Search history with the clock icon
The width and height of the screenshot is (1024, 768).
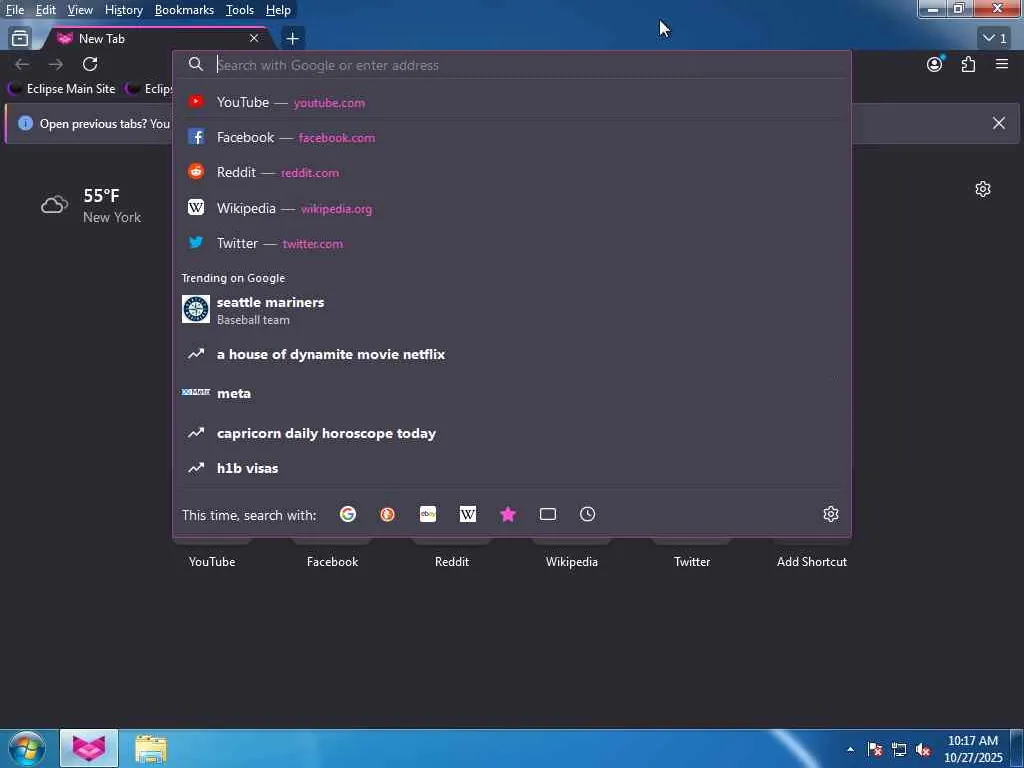pos(588,515)
